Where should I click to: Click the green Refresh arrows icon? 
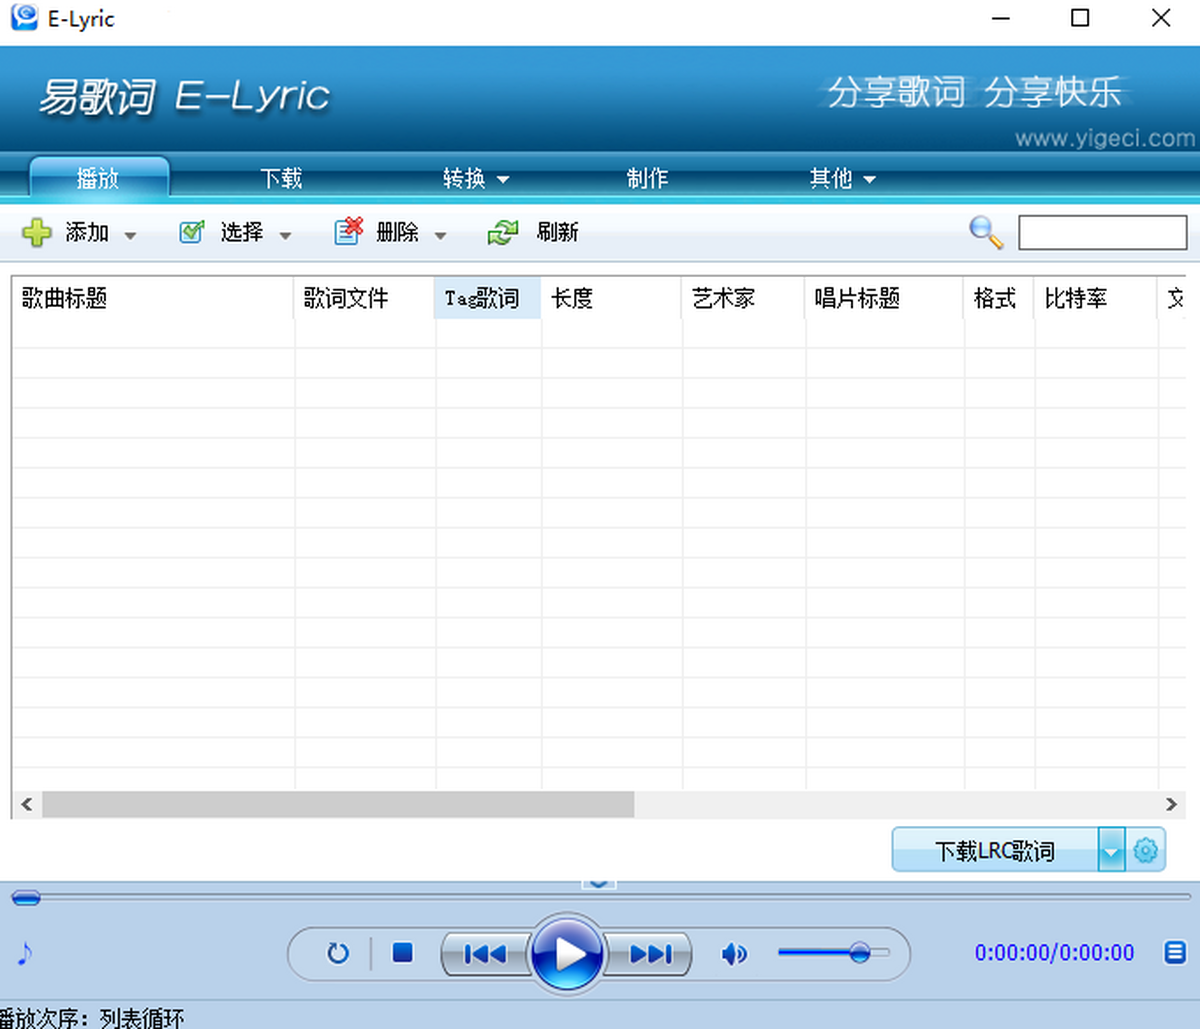coord(503,232)
